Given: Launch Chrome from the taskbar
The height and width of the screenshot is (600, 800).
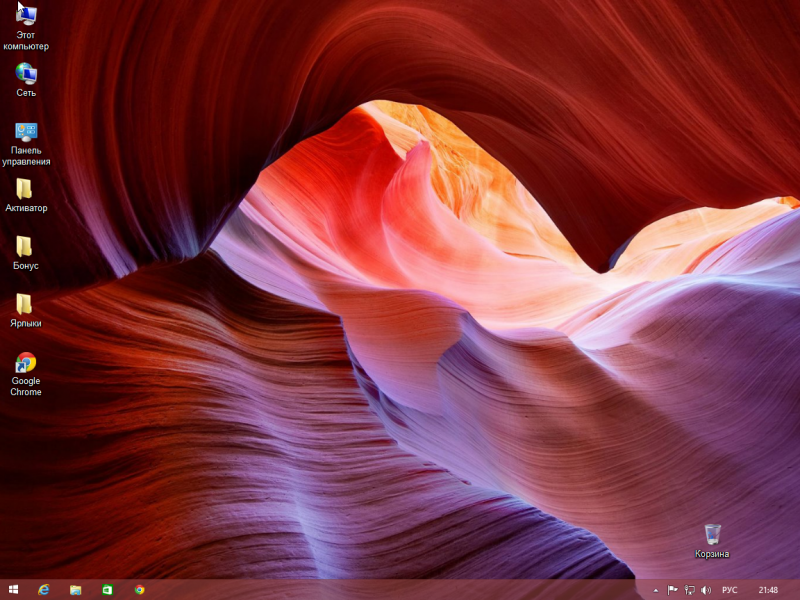Looking at the screenshot, I should pyautogui.click(x=139, y=590).
